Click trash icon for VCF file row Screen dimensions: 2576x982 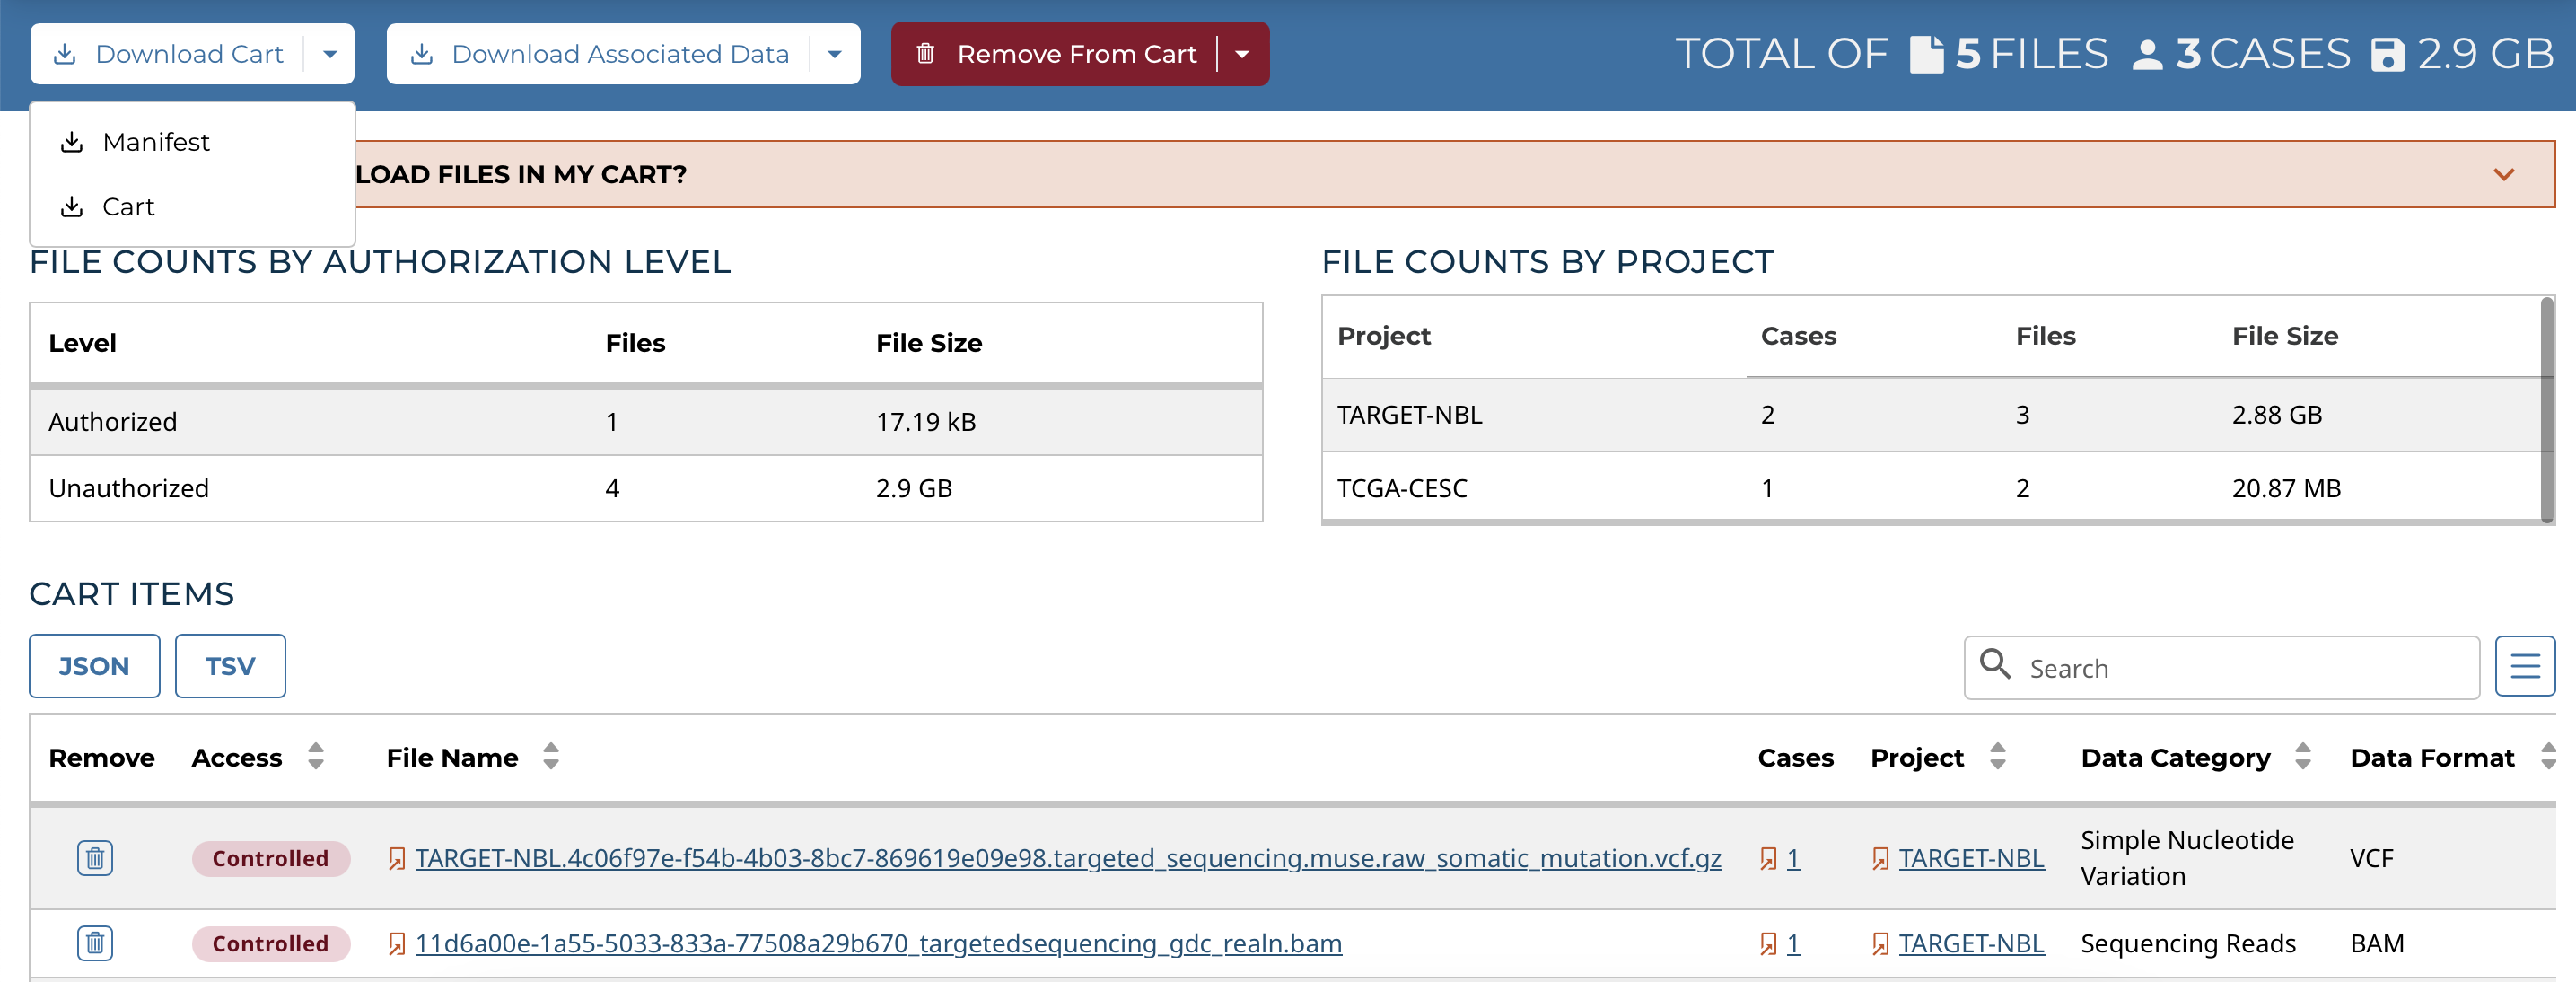coord(95,858)
